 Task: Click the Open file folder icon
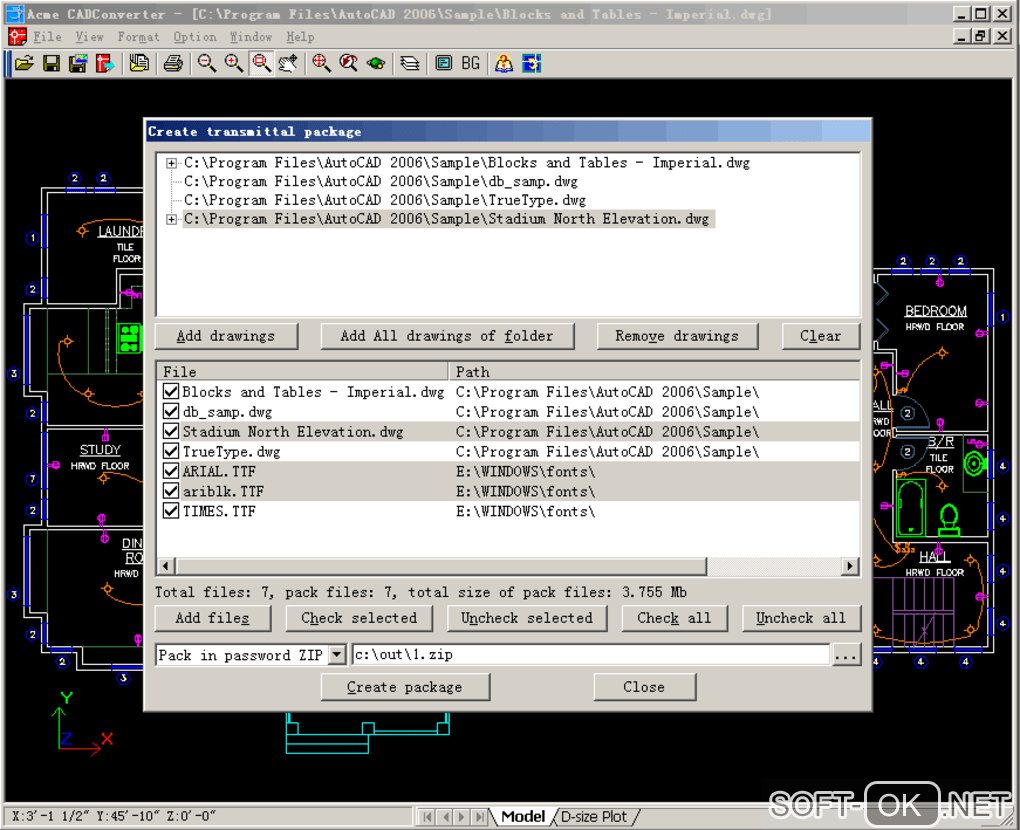point(23,64)
